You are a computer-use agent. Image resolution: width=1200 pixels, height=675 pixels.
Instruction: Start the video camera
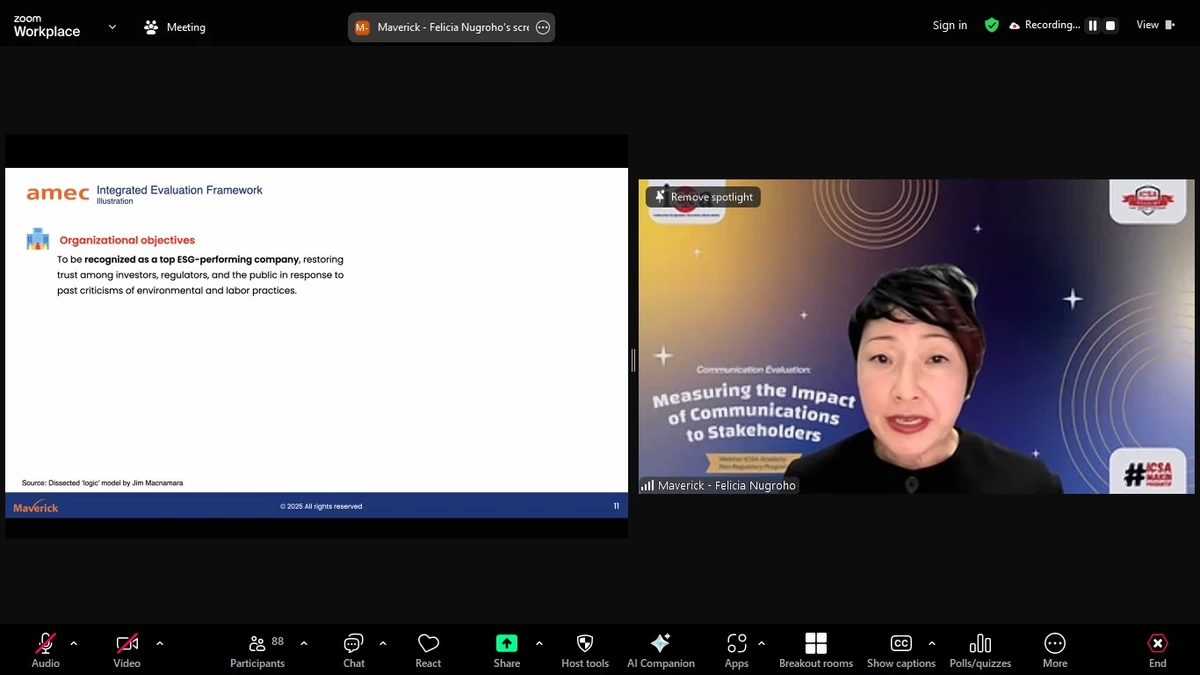tap(126, 648)
